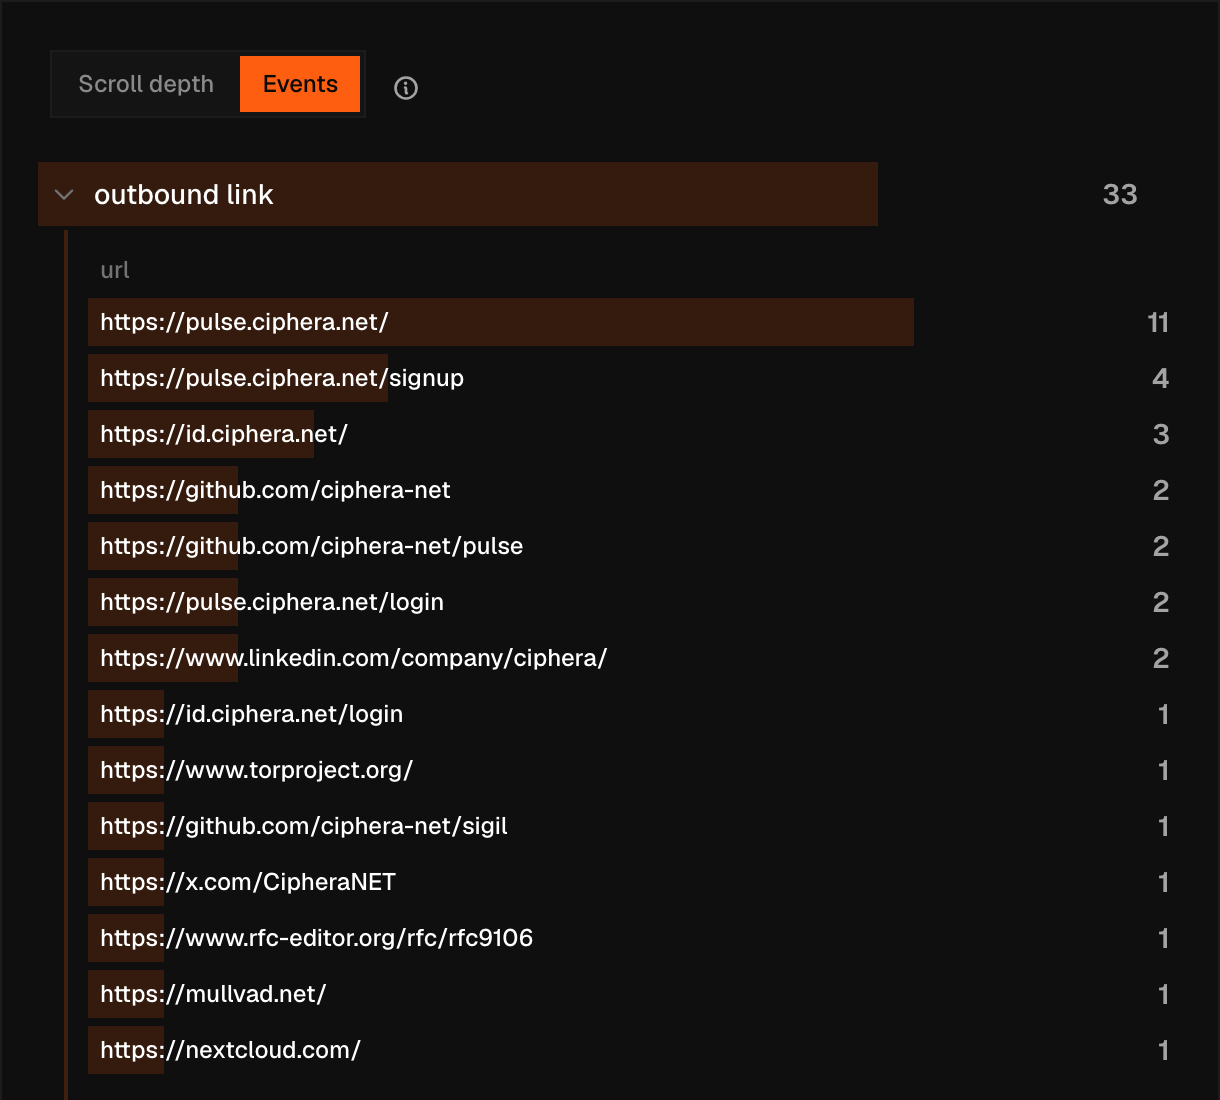Select the https://pulse.ciphera.net/ row

pyautogui.click(x=634, y=322)
